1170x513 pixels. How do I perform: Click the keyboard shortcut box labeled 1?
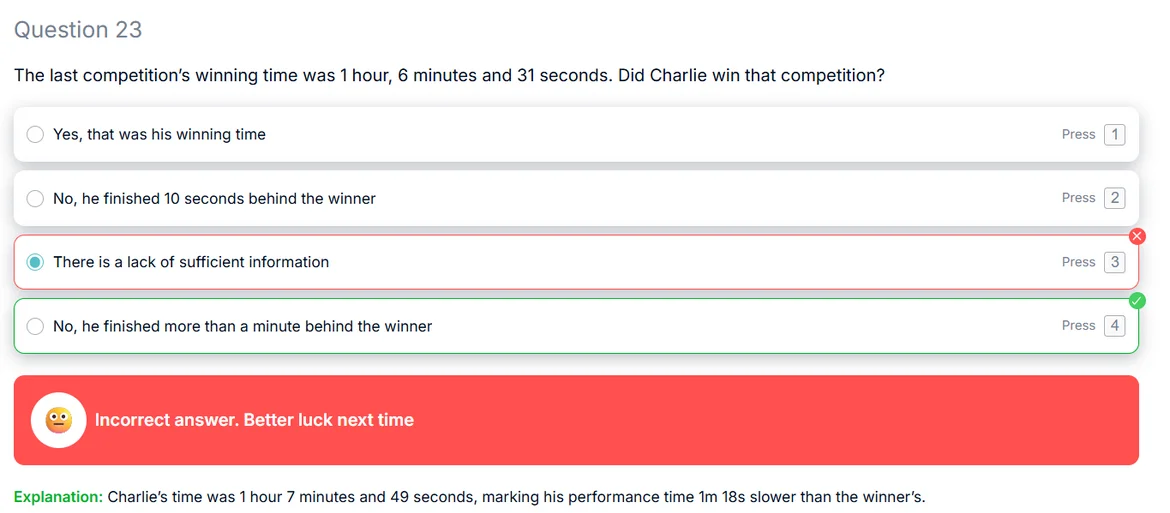tap(1114, 135)
